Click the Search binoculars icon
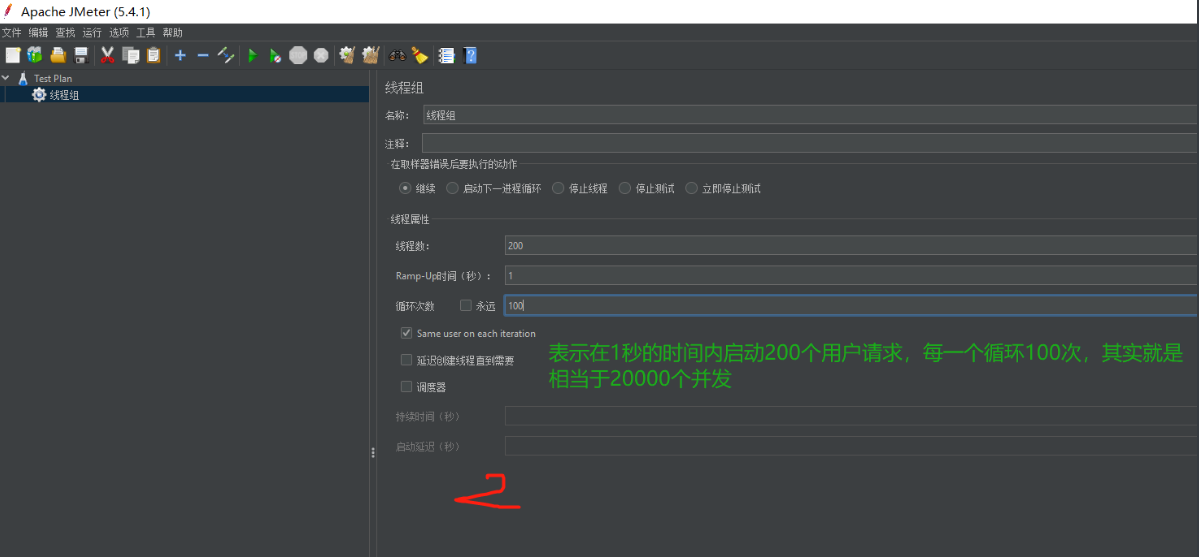Screen dimensions: 1199x557 397,55
